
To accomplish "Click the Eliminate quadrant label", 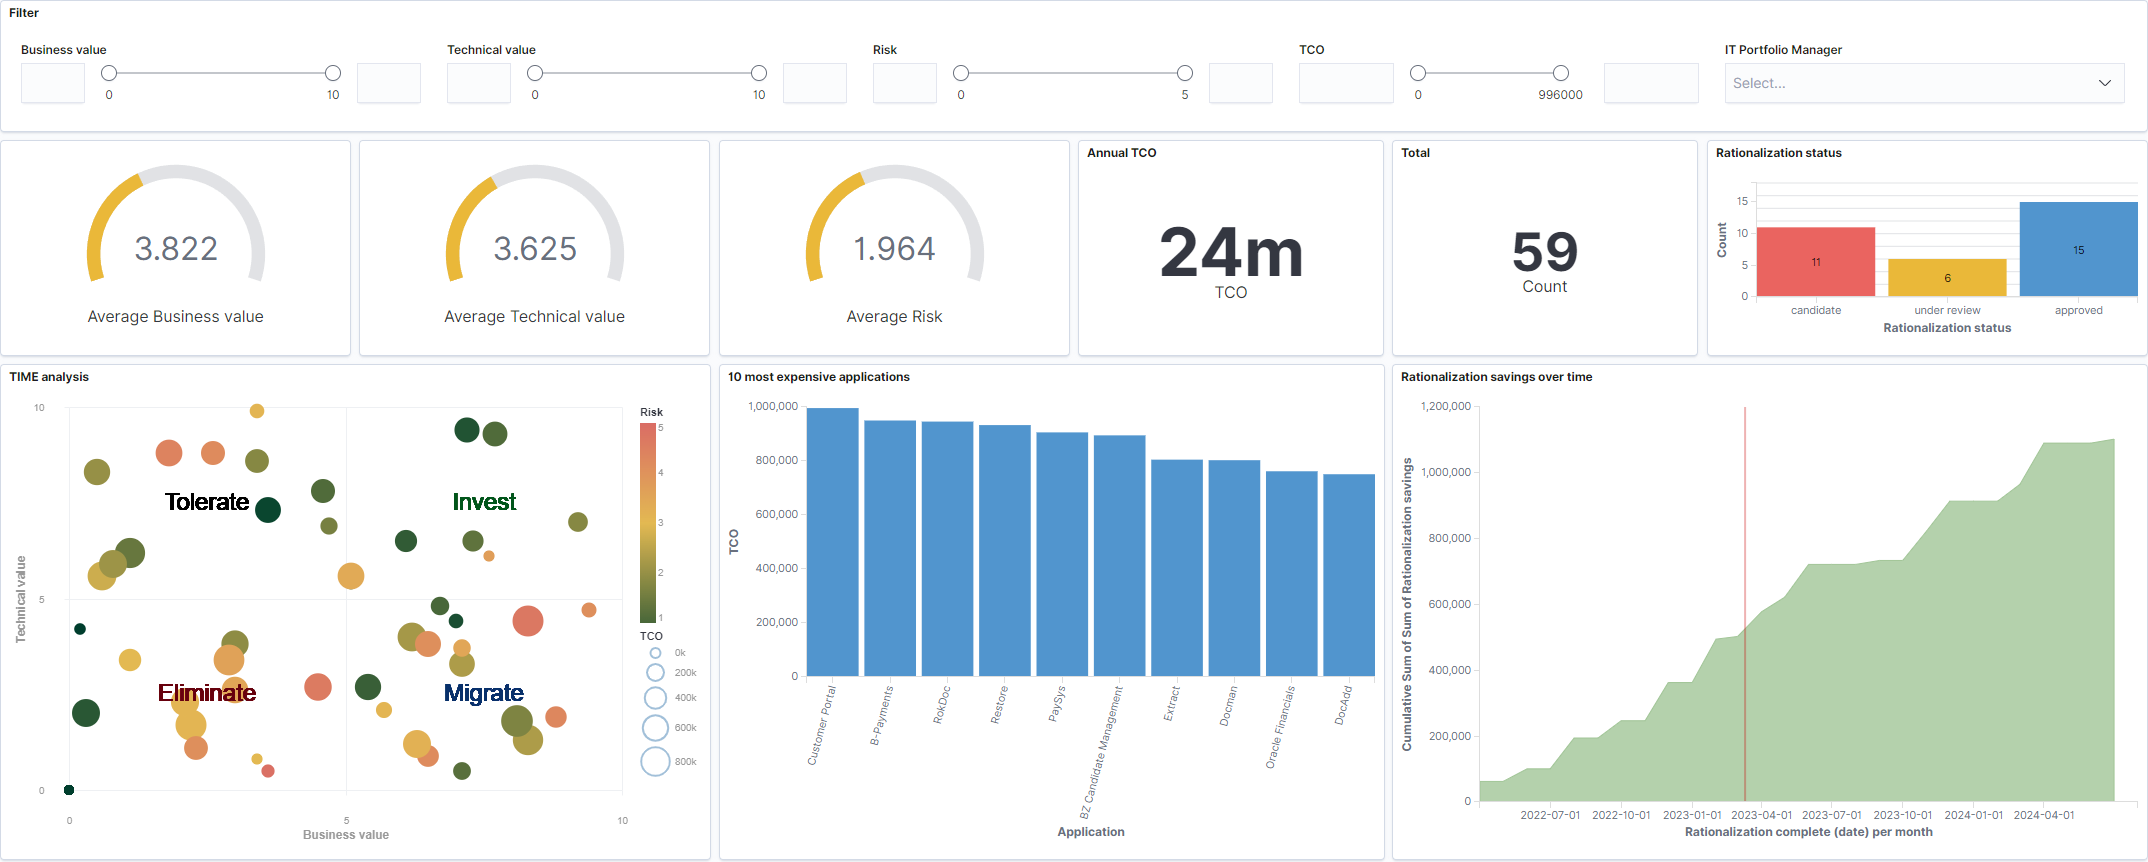I will [207, 692].
